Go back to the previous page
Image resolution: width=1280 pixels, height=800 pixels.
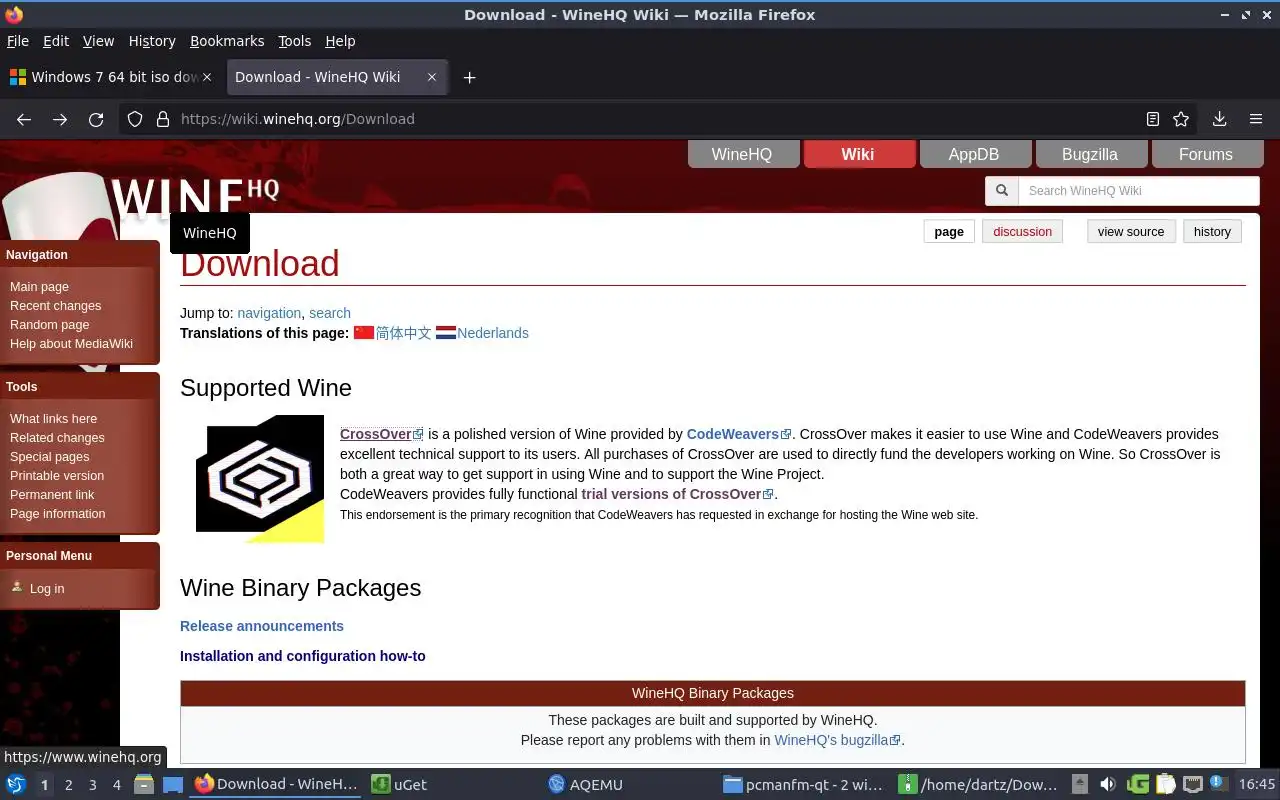pyautogui.click(x=24, y=119)
